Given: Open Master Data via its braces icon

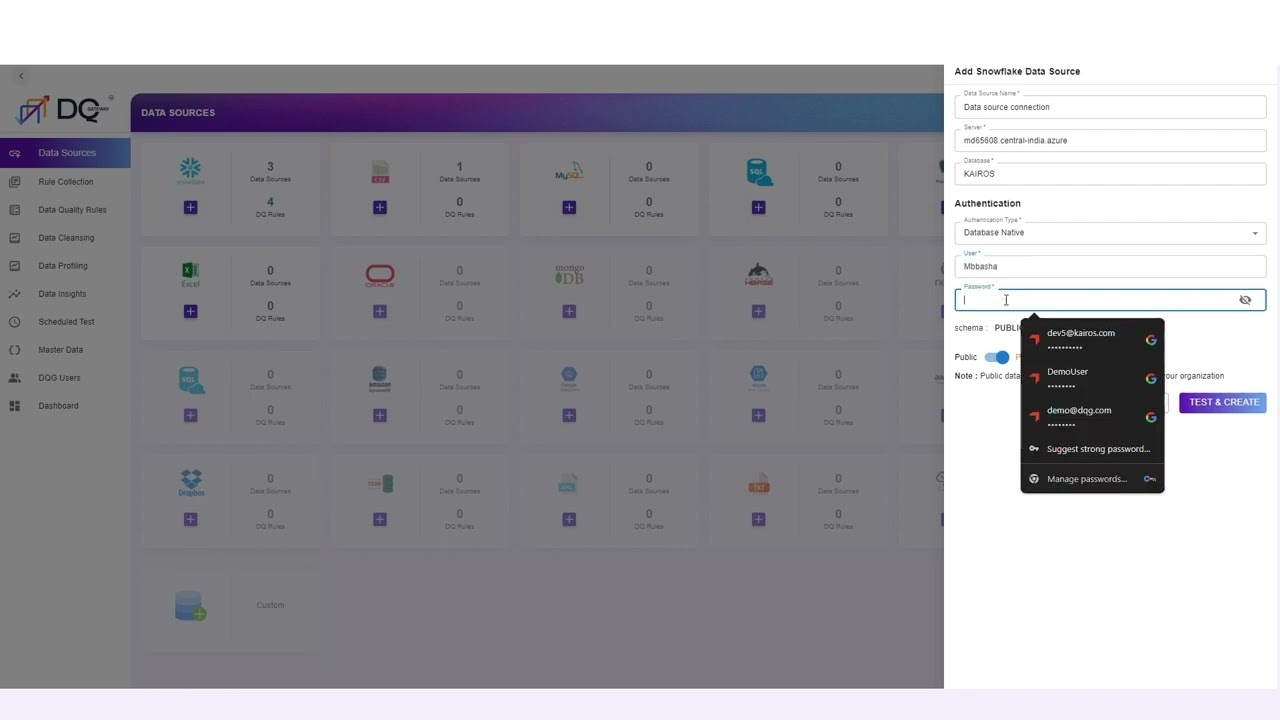Looking at the screenshot, I should (x=14, y=350).
